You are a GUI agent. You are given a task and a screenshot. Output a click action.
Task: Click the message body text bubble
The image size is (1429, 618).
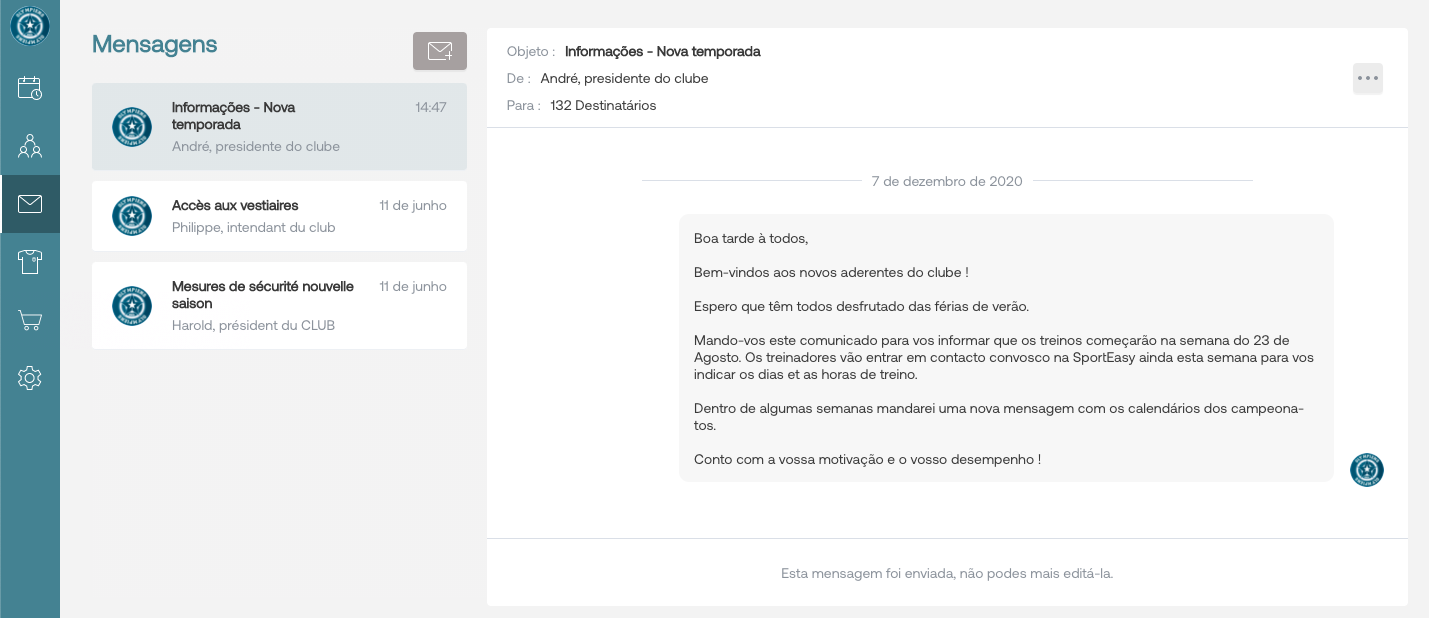[x=1005, y=348]
